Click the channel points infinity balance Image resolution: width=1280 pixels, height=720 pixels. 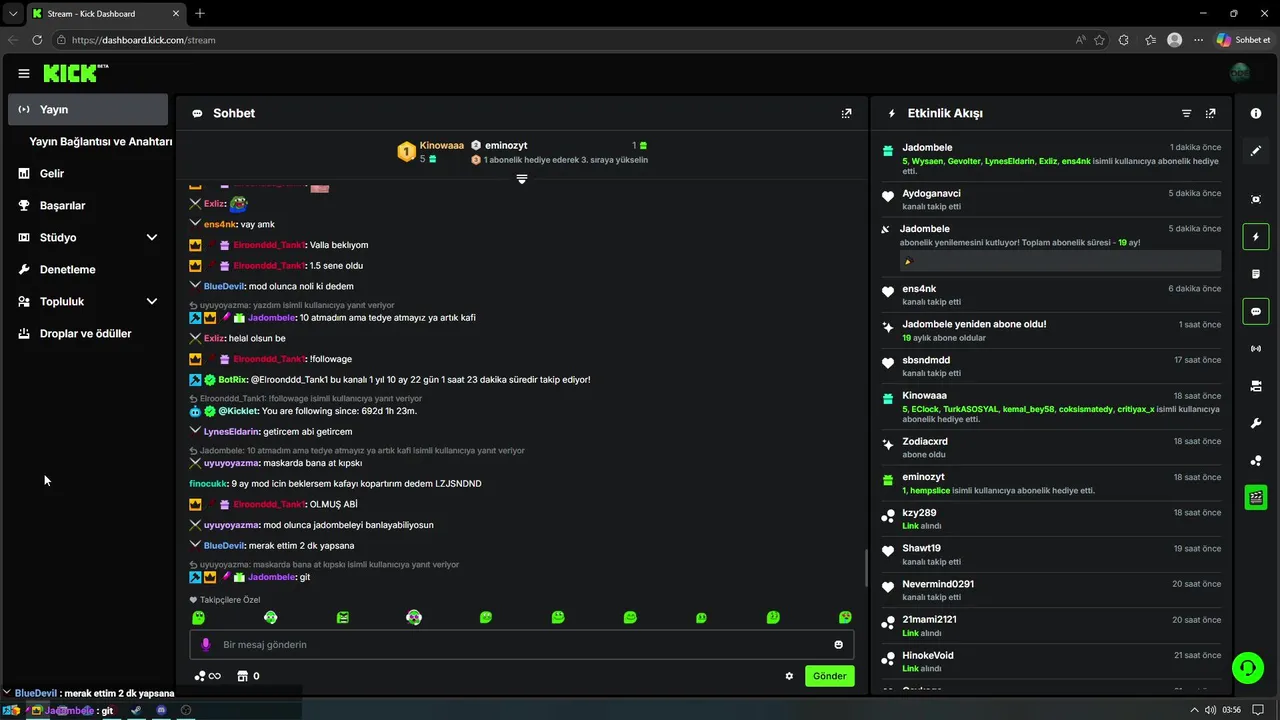(207, 676)
